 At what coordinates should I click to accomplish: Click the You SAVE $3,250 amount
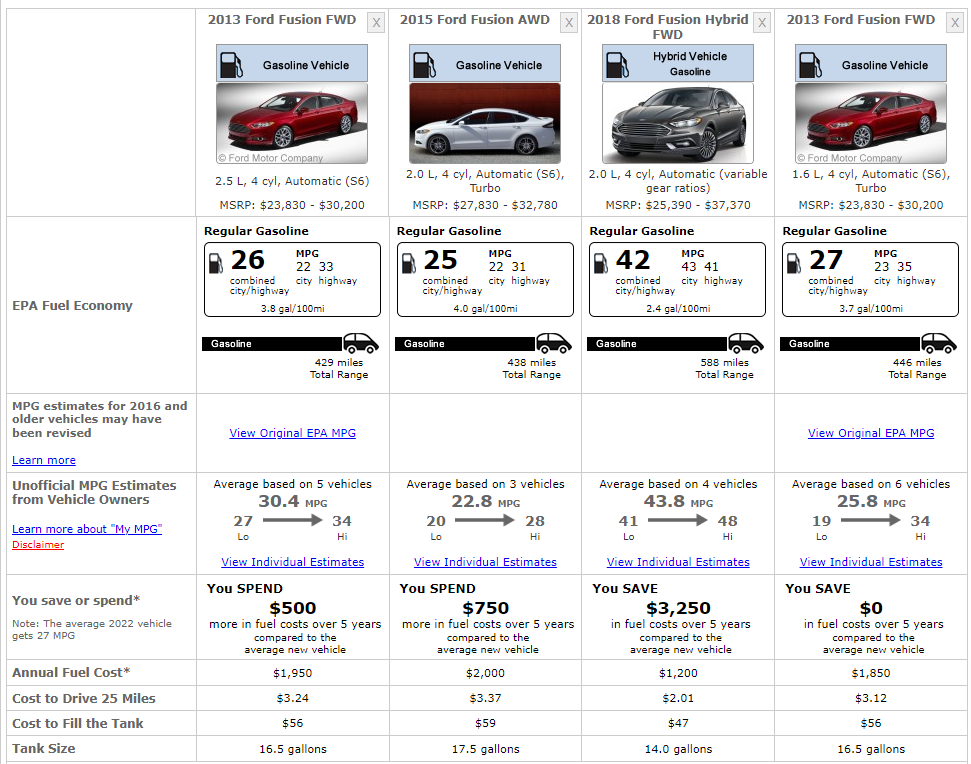pos(678,608)
